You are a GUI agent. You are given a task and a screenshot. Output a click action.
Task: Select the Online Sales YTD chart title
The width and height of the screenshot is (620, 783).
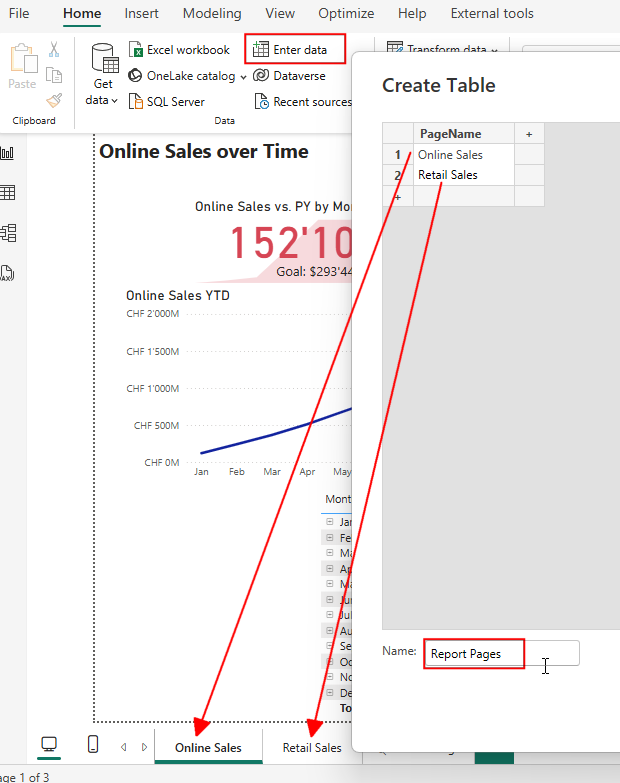(178, 296)
